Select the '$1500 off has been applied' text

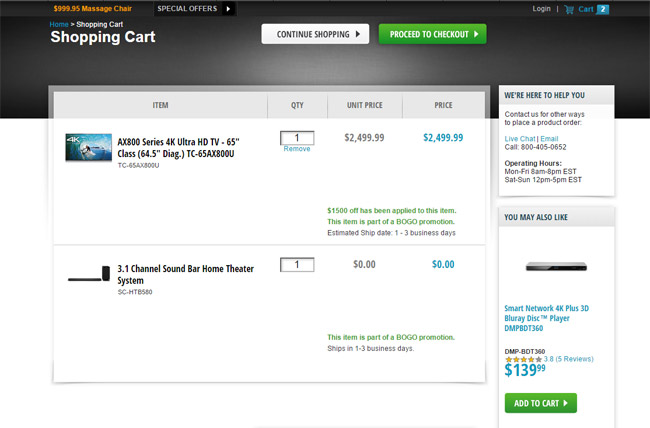tap(391, 211)
